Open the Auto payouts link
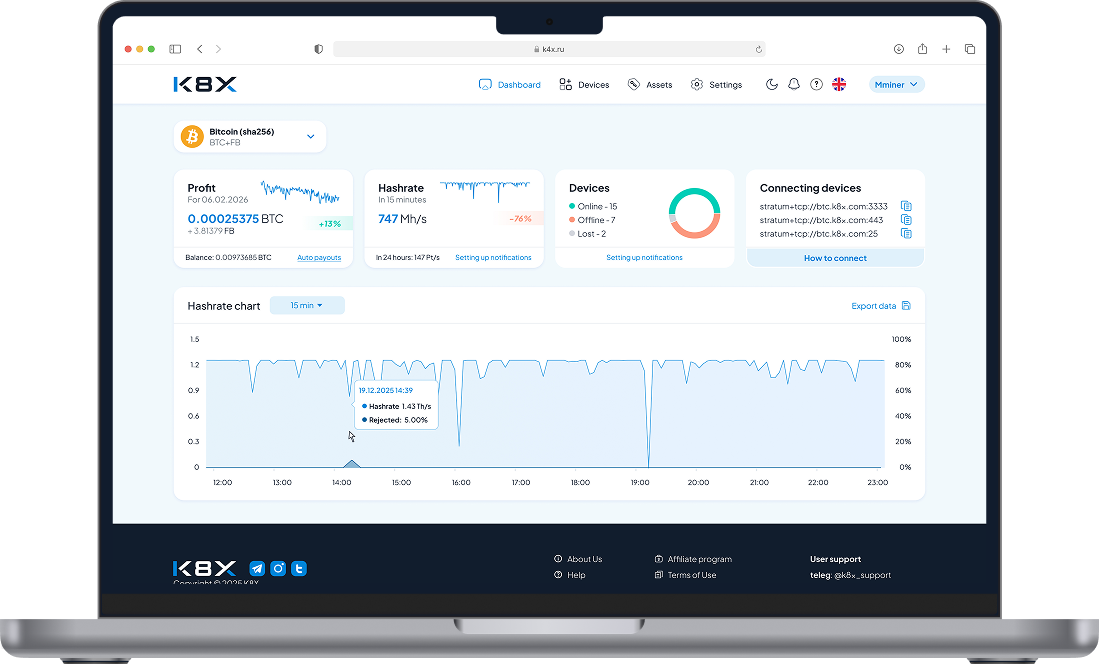This screenshot has height=664, width=1099. (x=319, y=258)
